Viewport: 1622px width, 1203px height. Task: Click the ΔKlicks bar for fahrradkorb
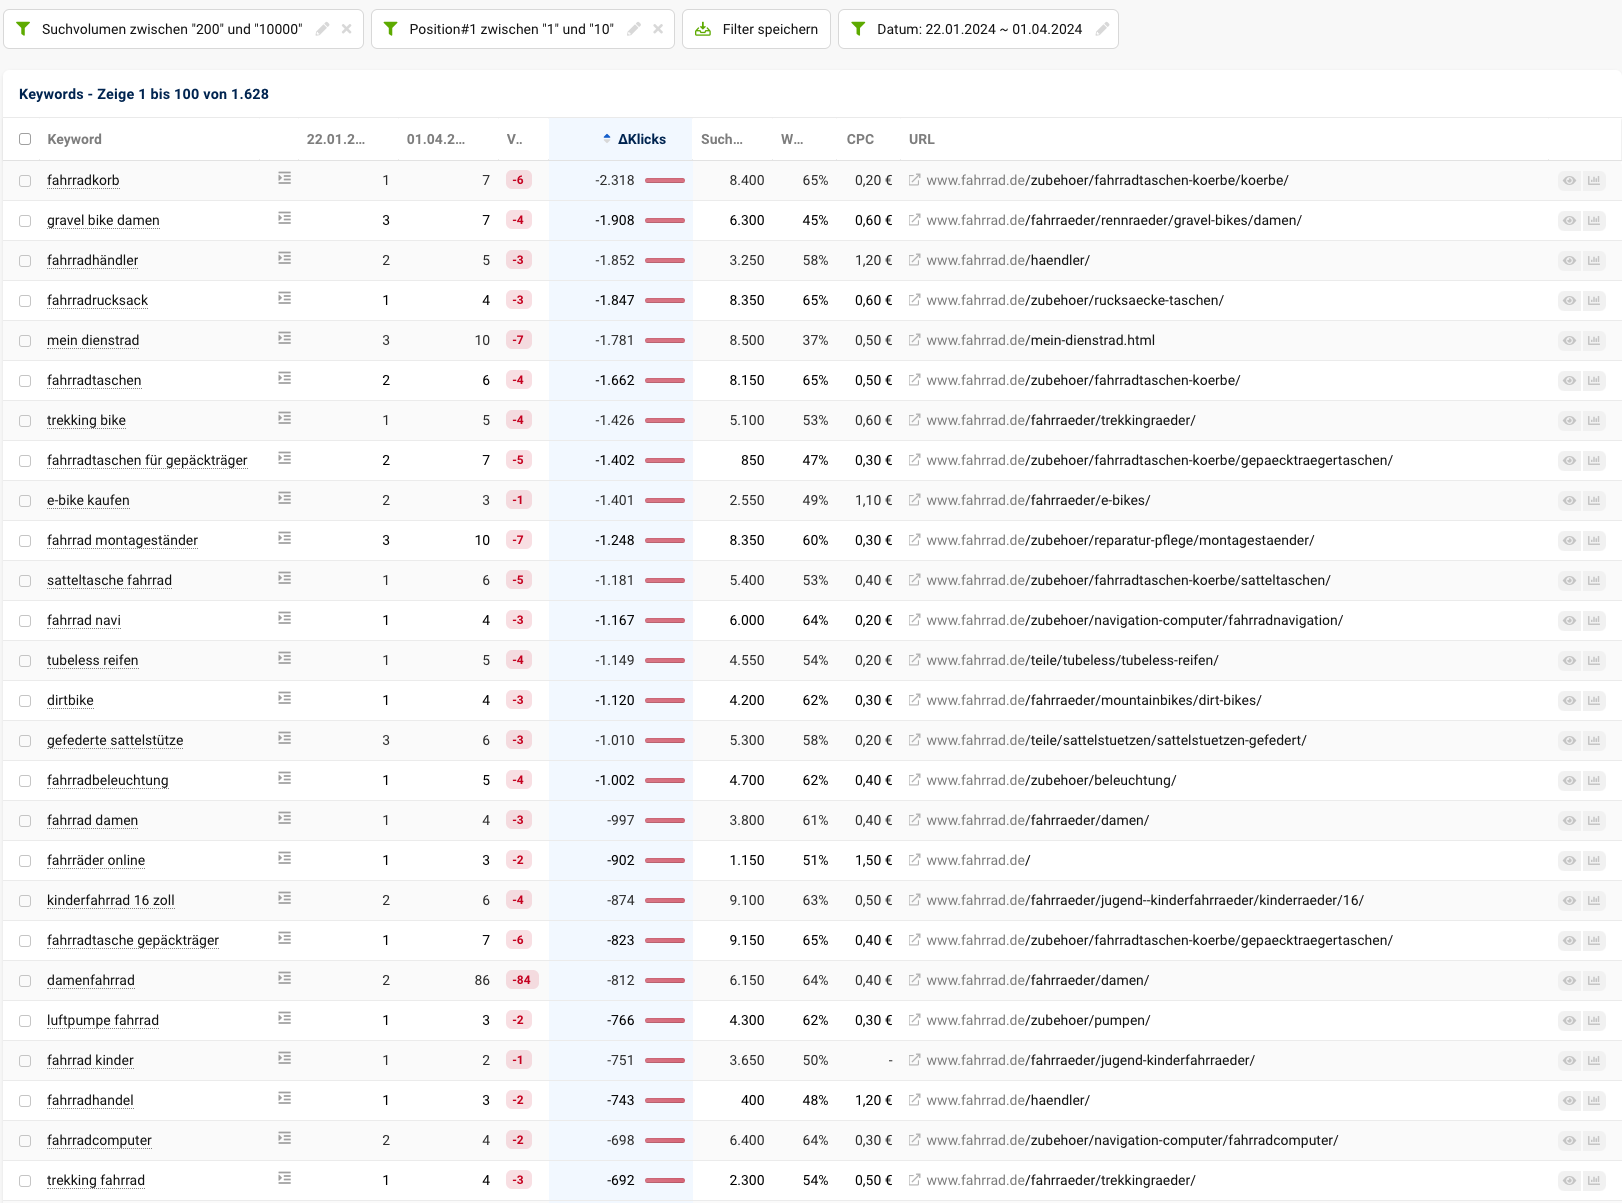point(665,181)
